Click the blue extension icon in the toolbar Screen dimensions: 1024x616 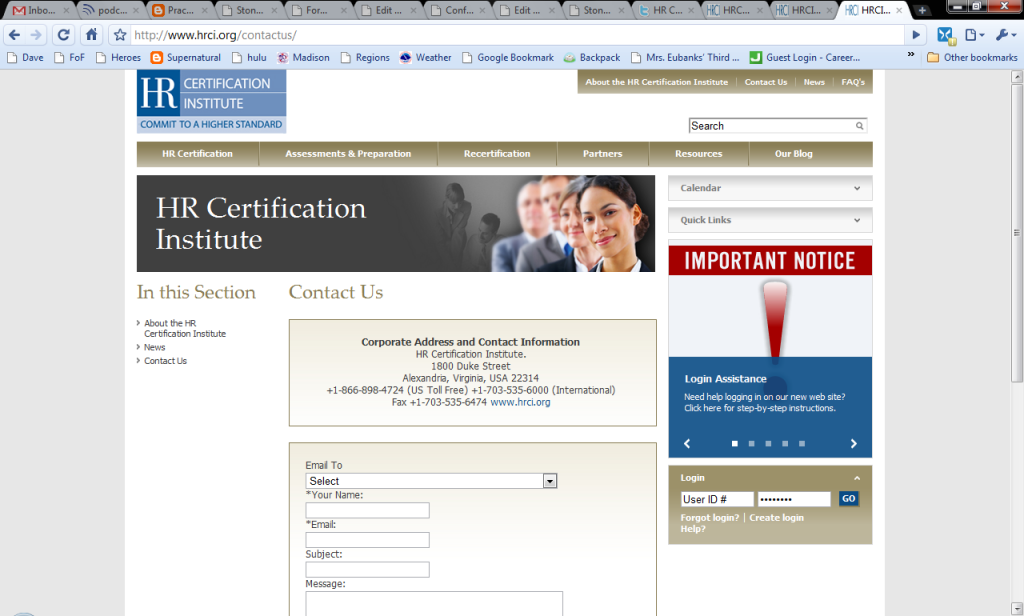pos(946,35)
